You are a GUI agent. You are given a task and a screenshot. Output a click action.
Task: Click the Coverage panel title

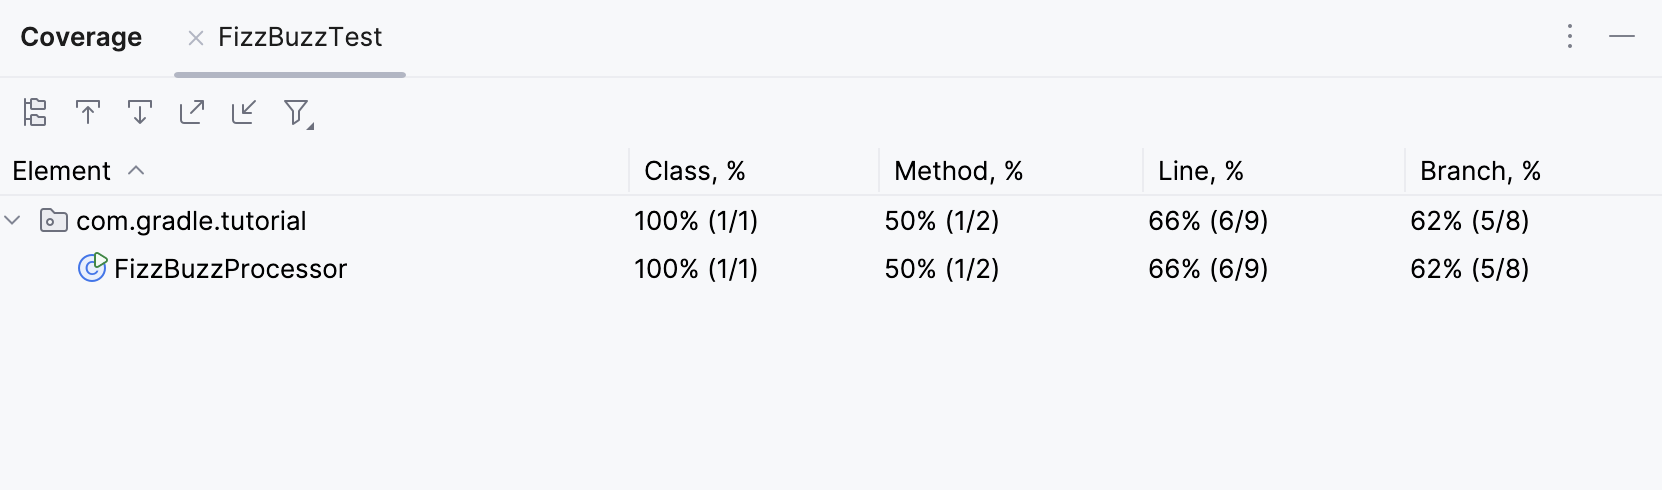click(x=81, y=37)
